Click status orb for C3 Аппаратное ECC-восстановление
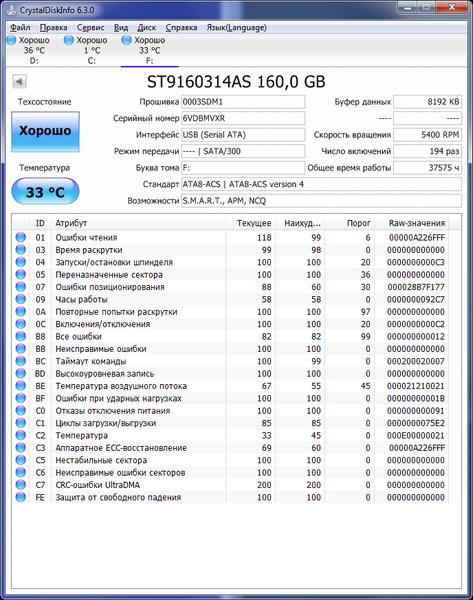The height and width of the screenshot is (600, 473). [x=21, y=448]
